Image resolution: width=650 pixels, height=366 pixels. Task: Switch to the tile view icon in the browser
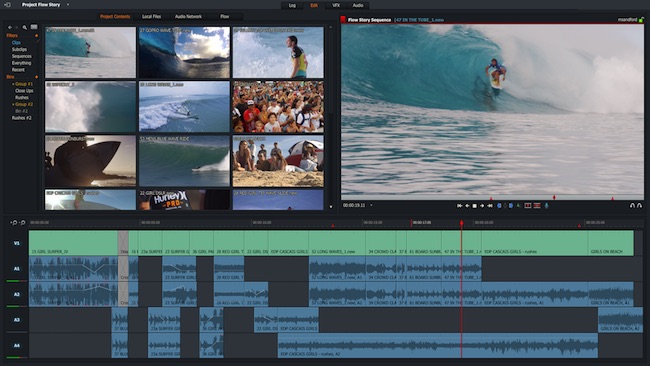(x=34, y=27)
